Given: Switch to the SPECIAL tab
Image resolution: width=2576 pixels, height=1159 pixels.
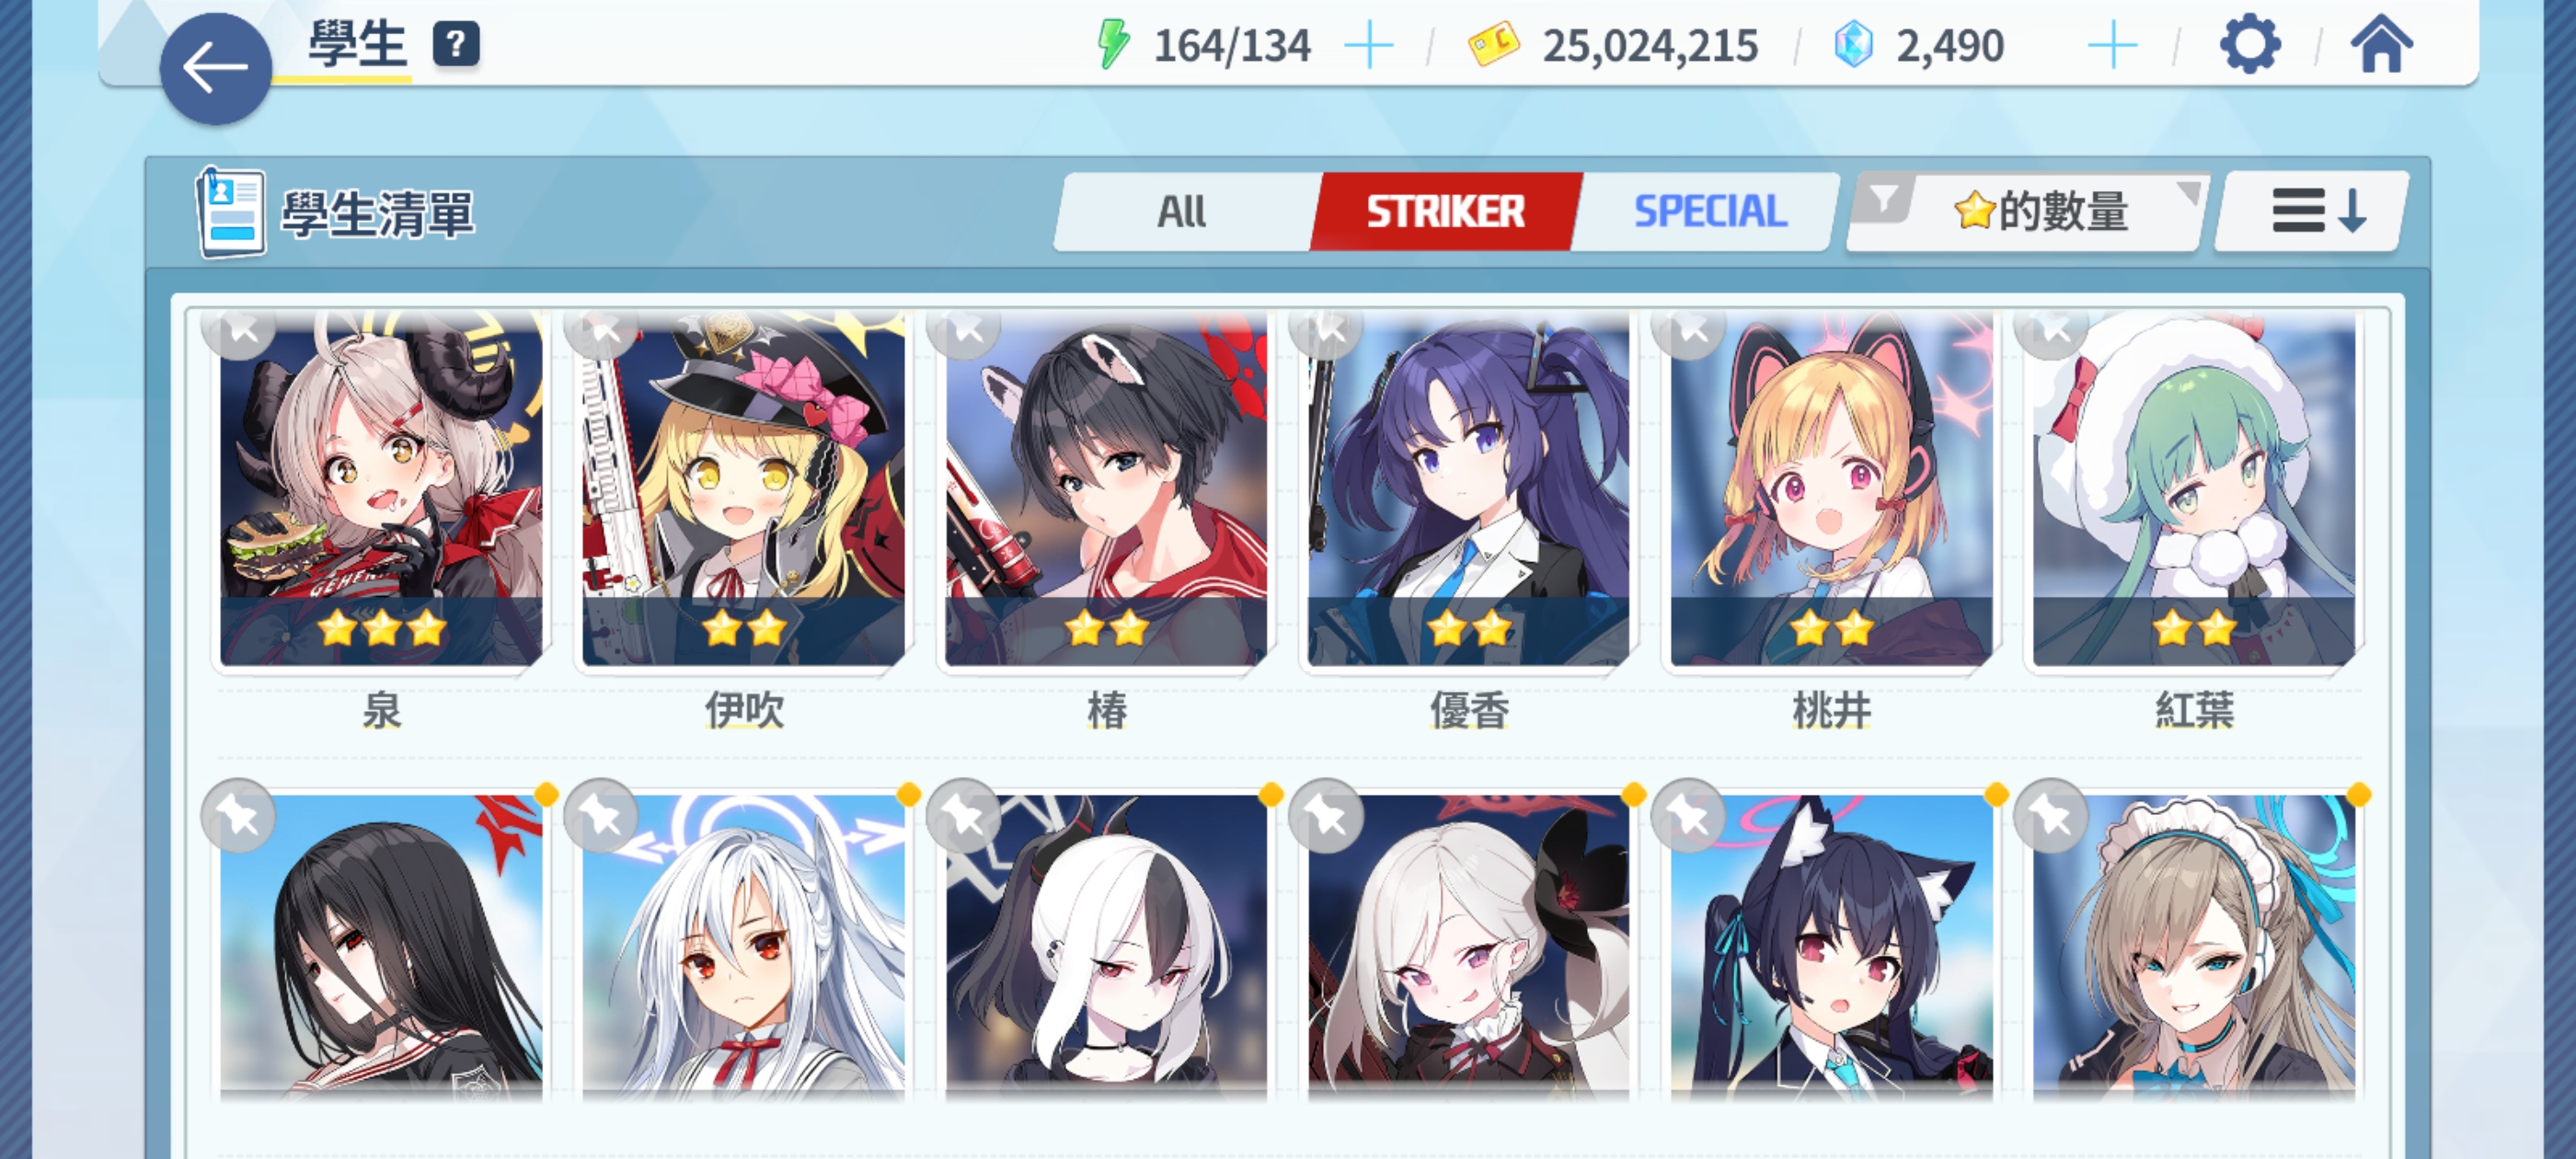Looking at the screenshot, I should (x=1709, y=211).
